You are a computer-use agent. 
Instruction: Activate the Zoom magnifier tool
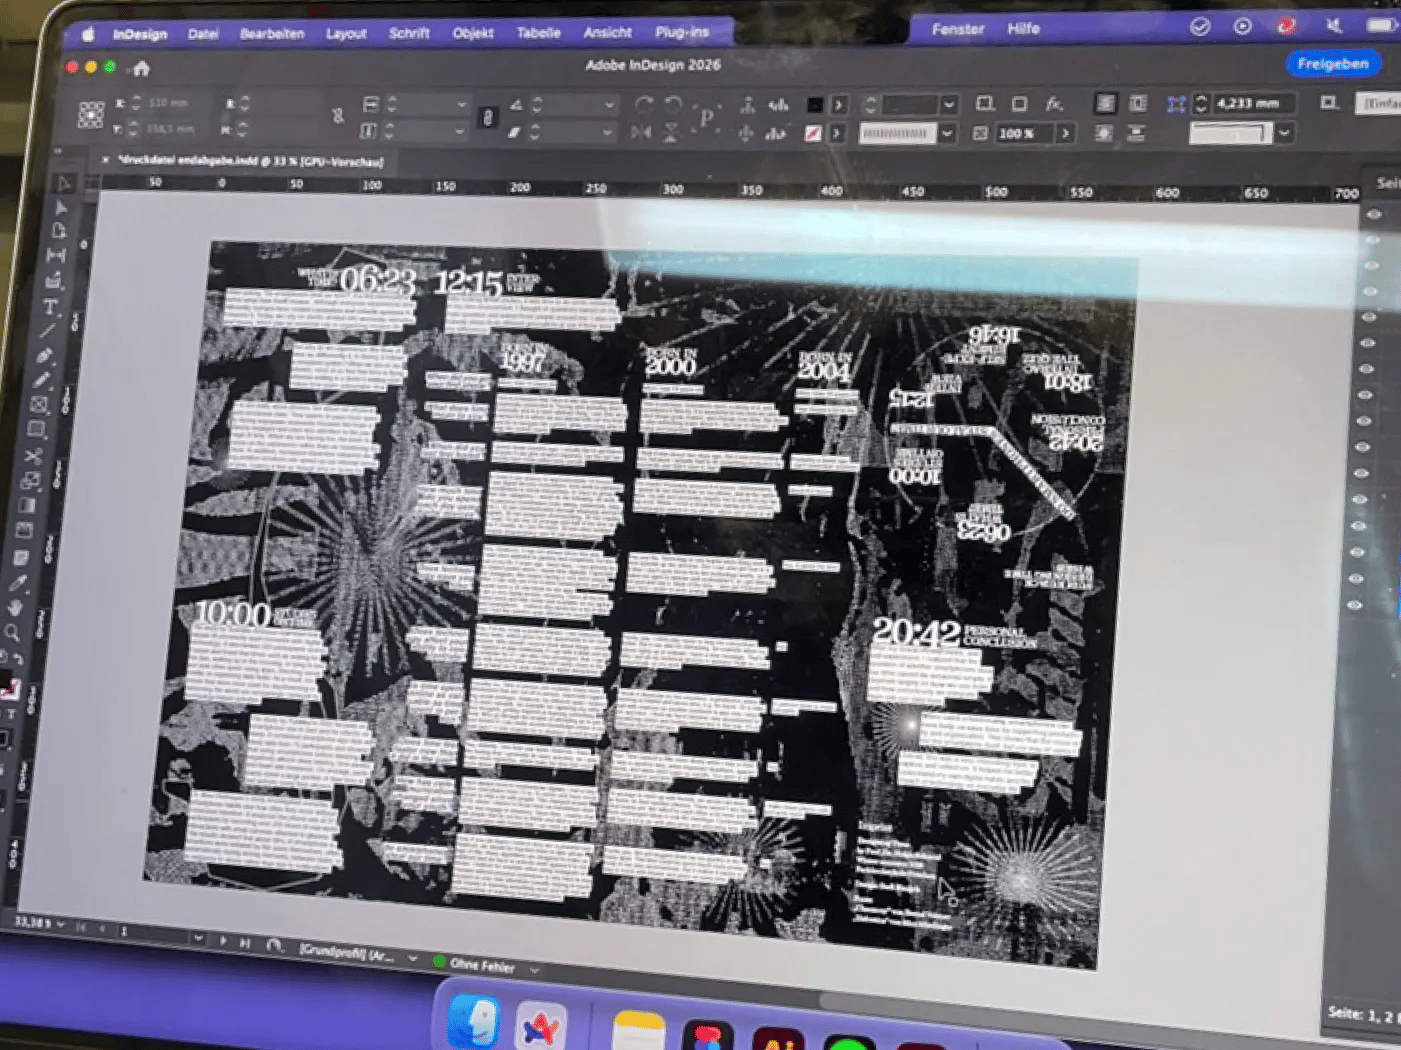click(12, 632)
